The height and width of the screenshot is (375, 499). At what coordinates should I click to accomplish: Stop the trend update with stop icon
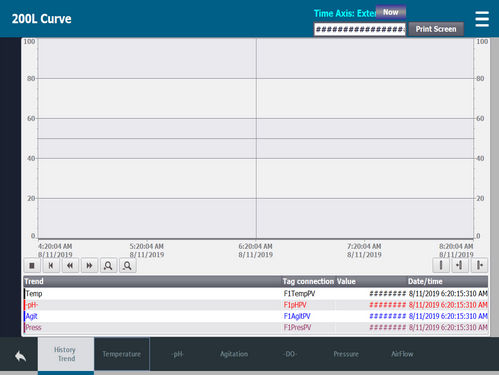coord(32,266)
